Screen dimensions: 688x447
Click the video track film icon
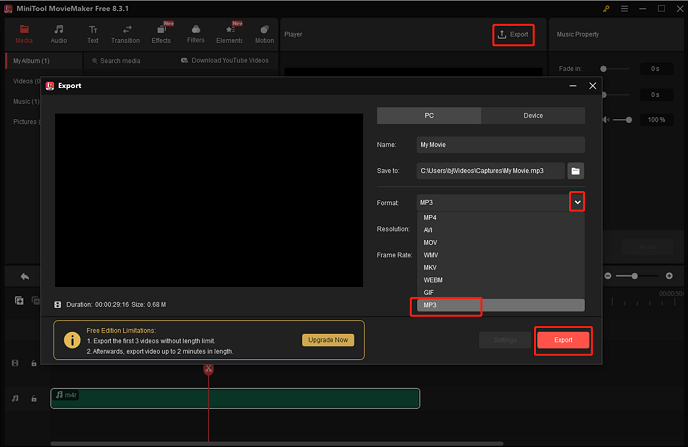point(15,363)
